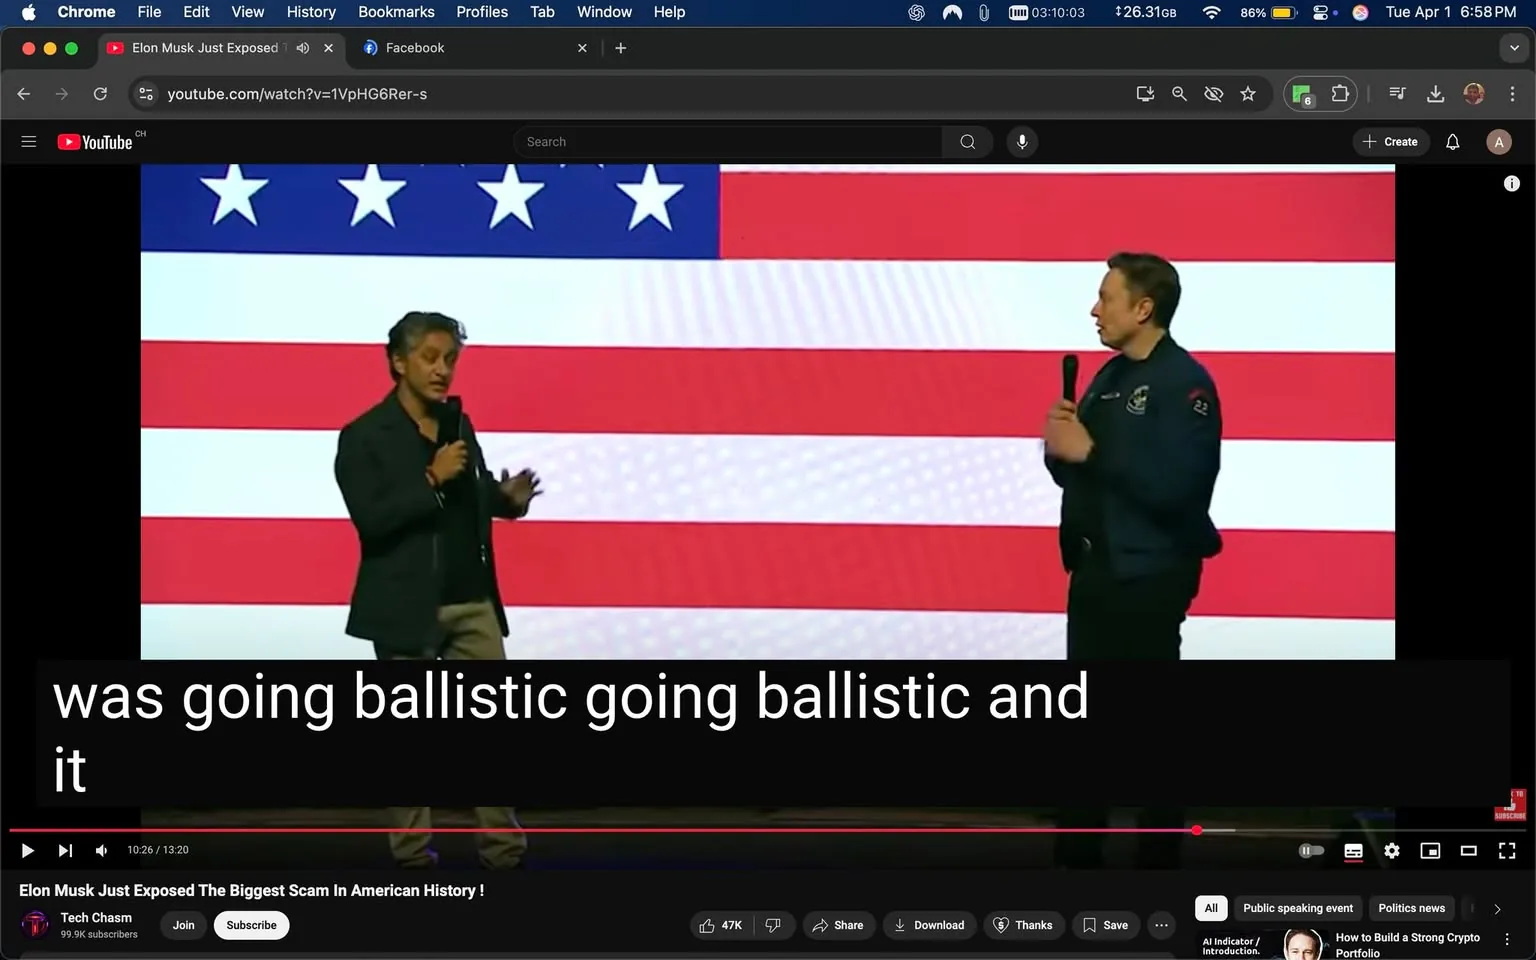Enter theater mode
Image resolution: width=1536 pixels, height=960 pixels.
(1468, 850)
